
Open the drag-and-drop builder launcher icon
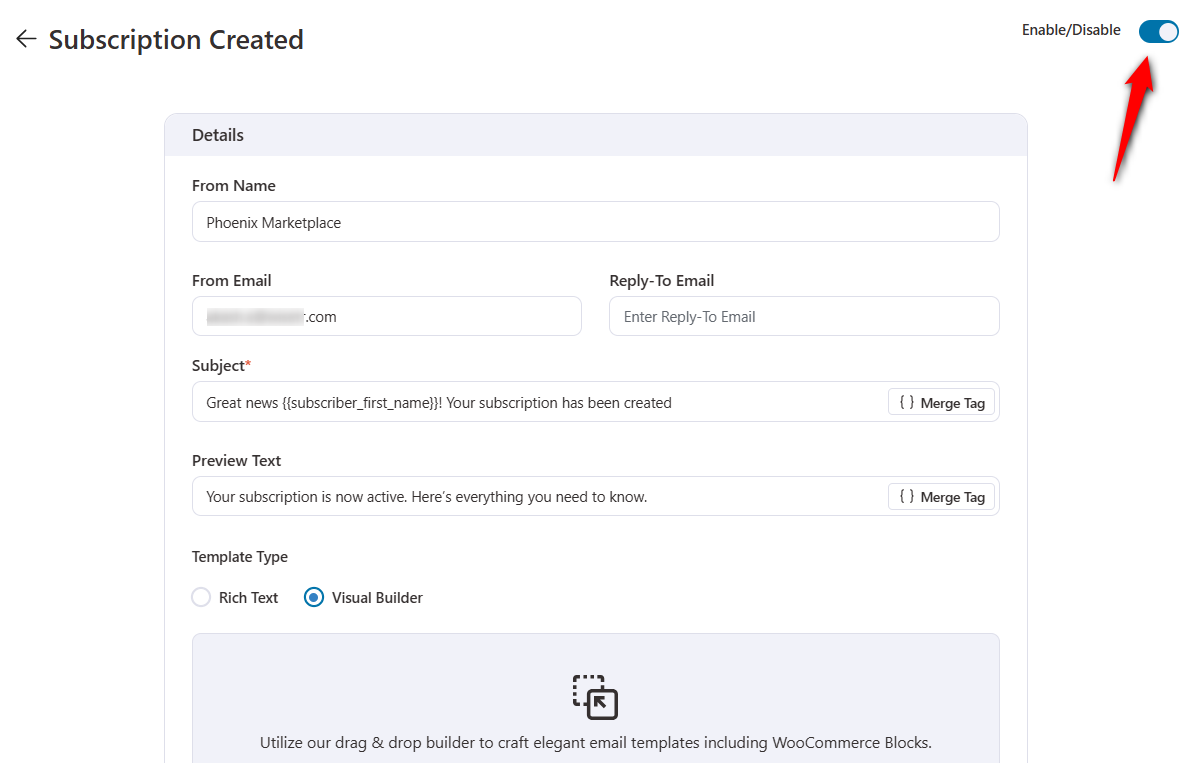596,697
